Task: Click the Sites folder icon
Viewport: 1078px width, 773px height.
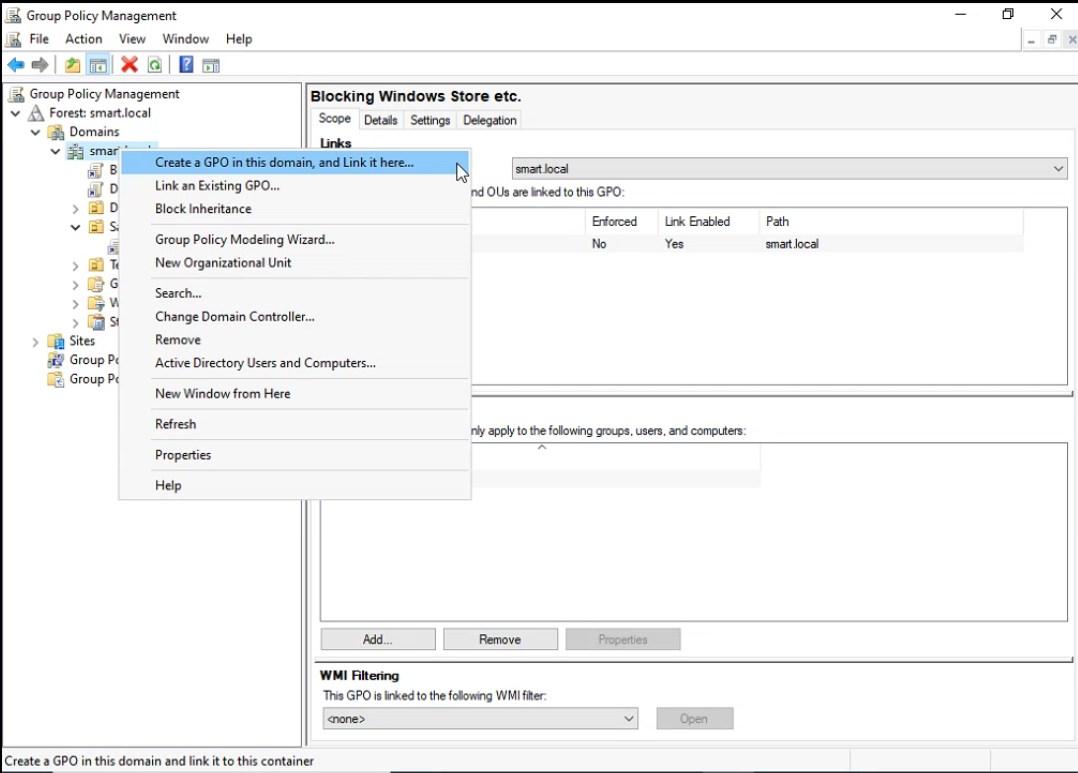Action: (x=56, y=341)
